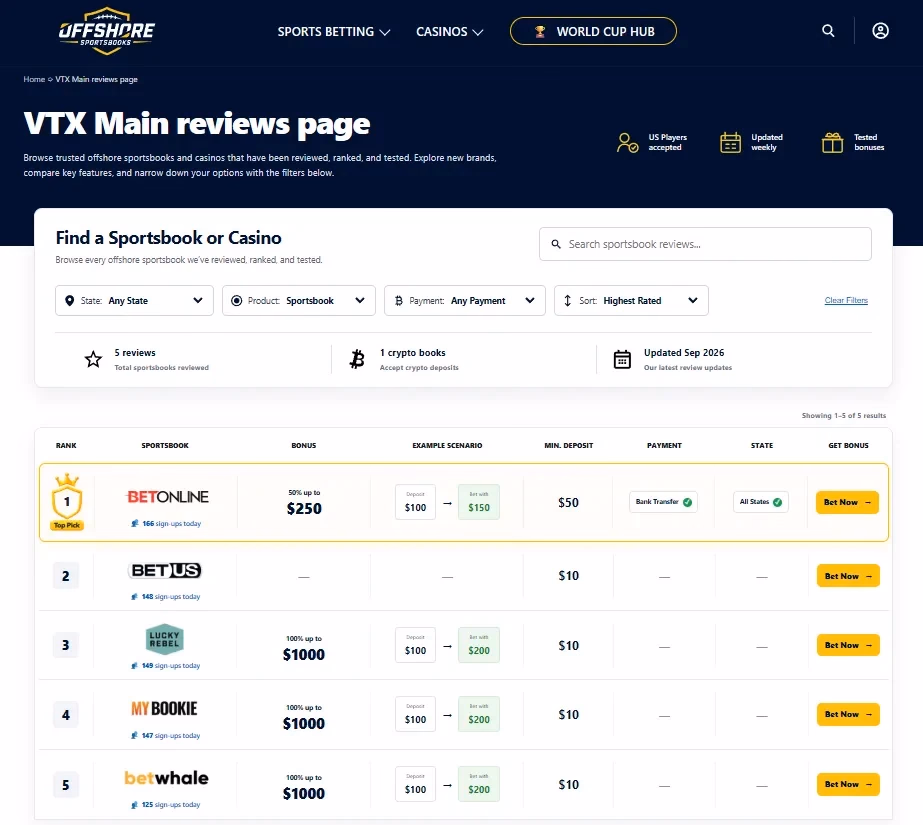Click the MyBookie logo
Viewport: 923px width, 825px height.
coord(164,708)
